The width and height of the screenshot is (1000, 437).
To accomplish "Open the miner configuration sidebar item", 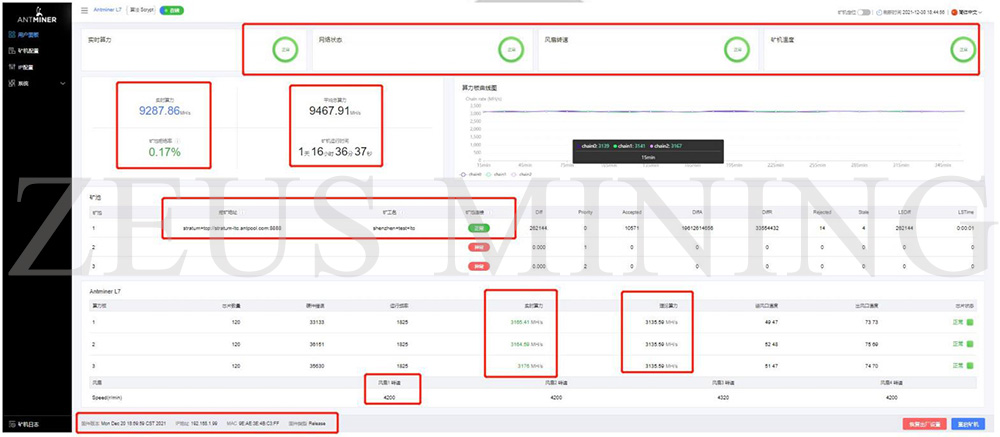I will pos(29,49).
